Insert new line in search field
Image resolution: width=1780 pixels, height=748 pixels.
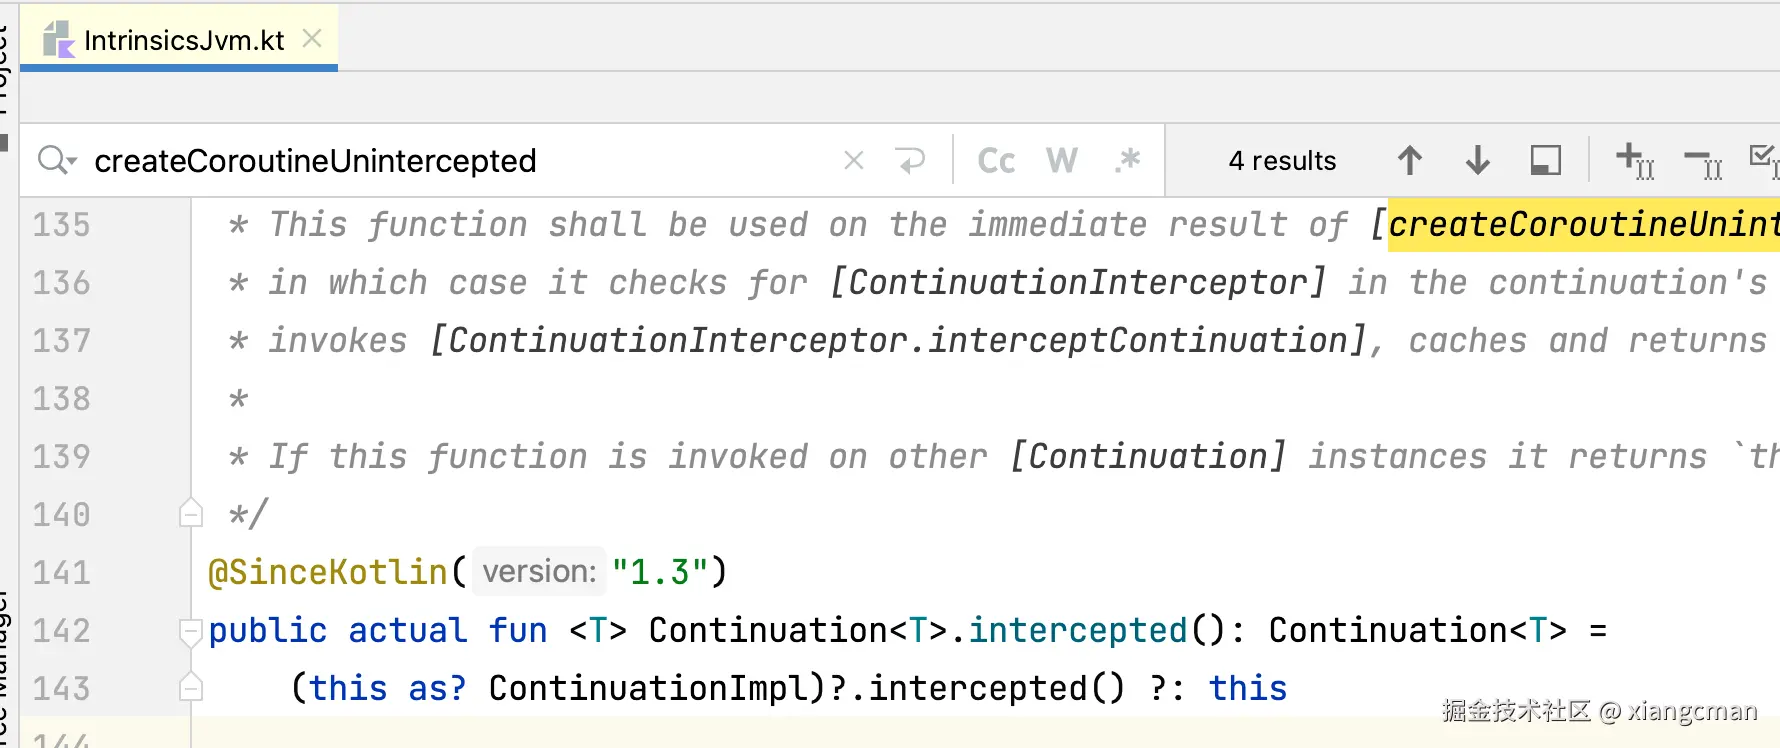pyautogui.click(x=910, y=160)
